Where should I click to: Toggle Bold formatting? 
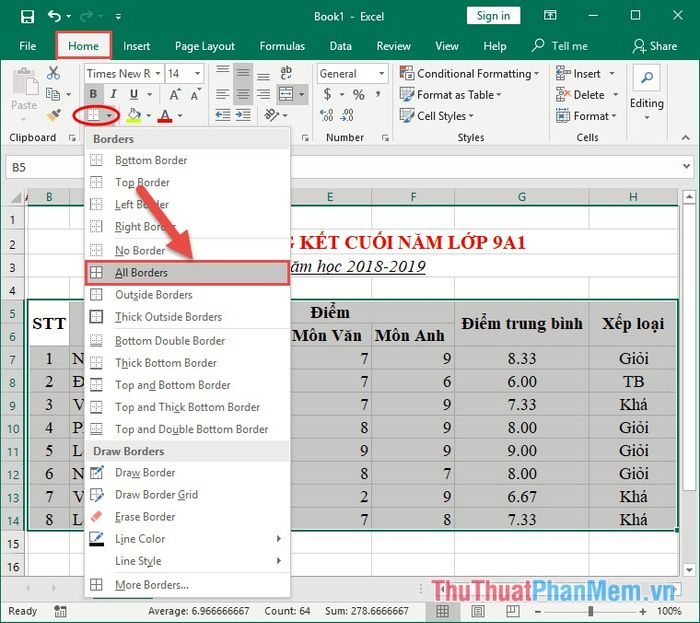93,94
